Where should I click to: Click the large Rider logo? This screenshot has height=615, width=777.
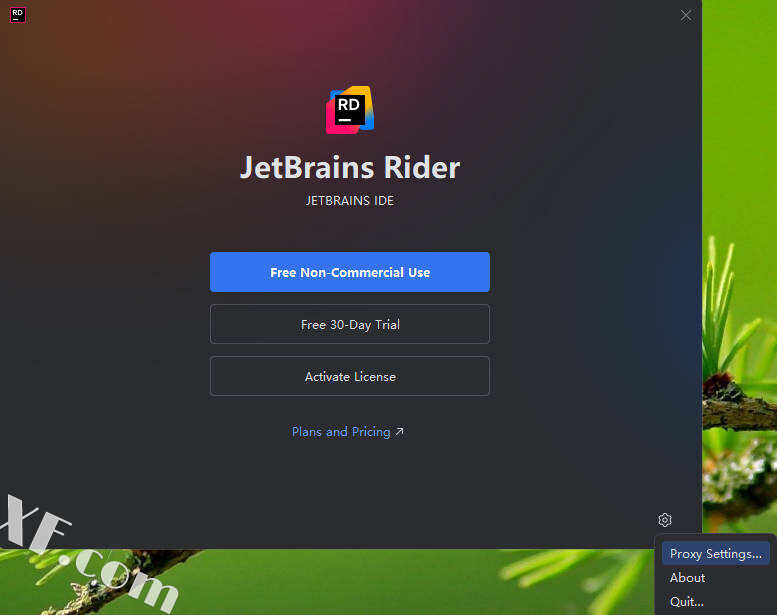point(350,110)
